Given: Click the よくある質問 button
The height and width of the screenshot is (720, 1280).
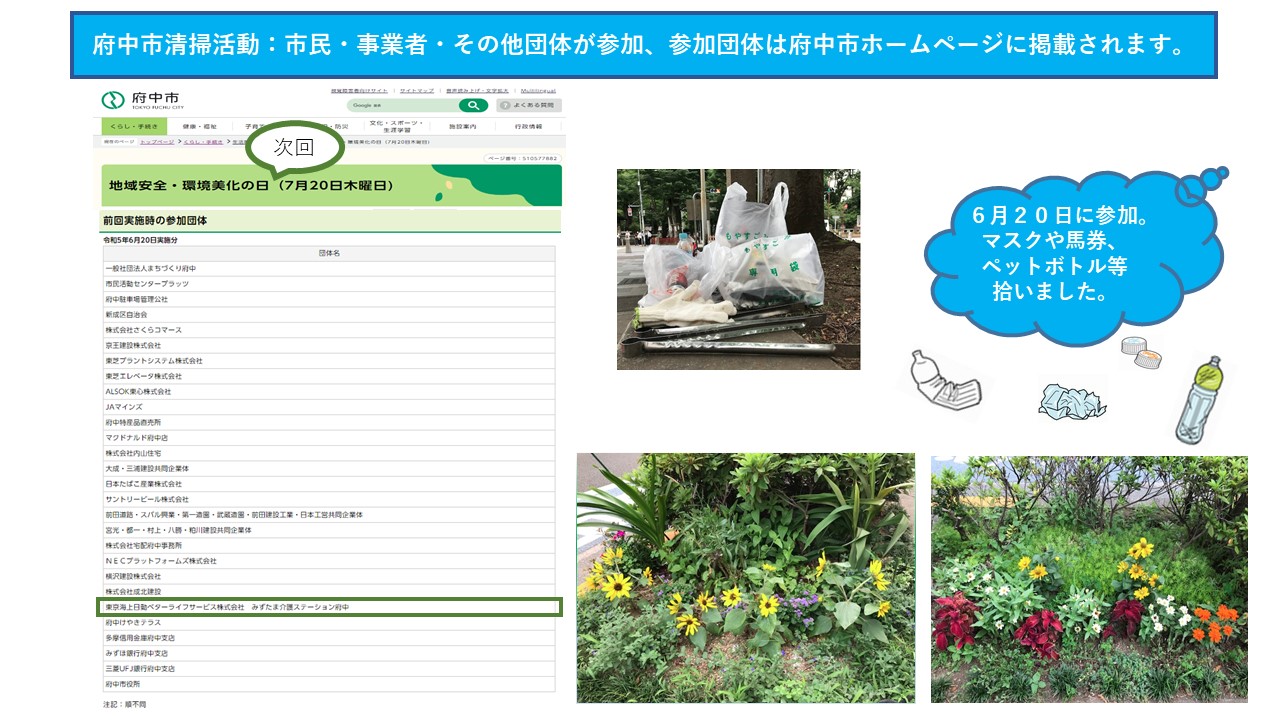Looking at the screenshot, I should 529,105.
